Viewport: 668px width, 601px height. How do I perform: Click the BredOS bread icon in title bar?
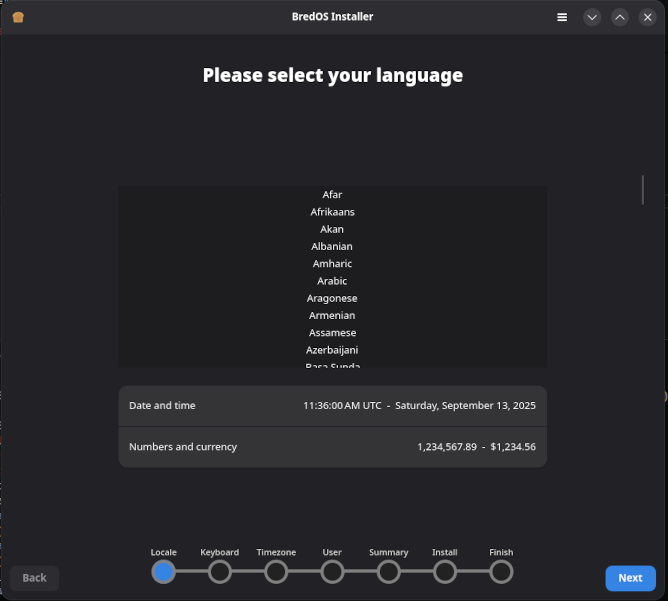point(18,17)
